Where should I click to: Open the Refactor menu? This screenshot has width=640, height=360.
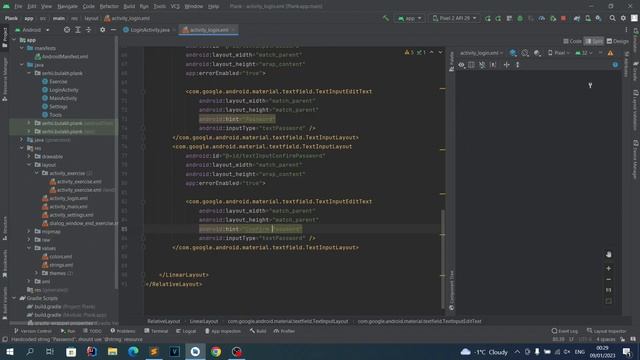pyautogui.click(x=109, y=6)
